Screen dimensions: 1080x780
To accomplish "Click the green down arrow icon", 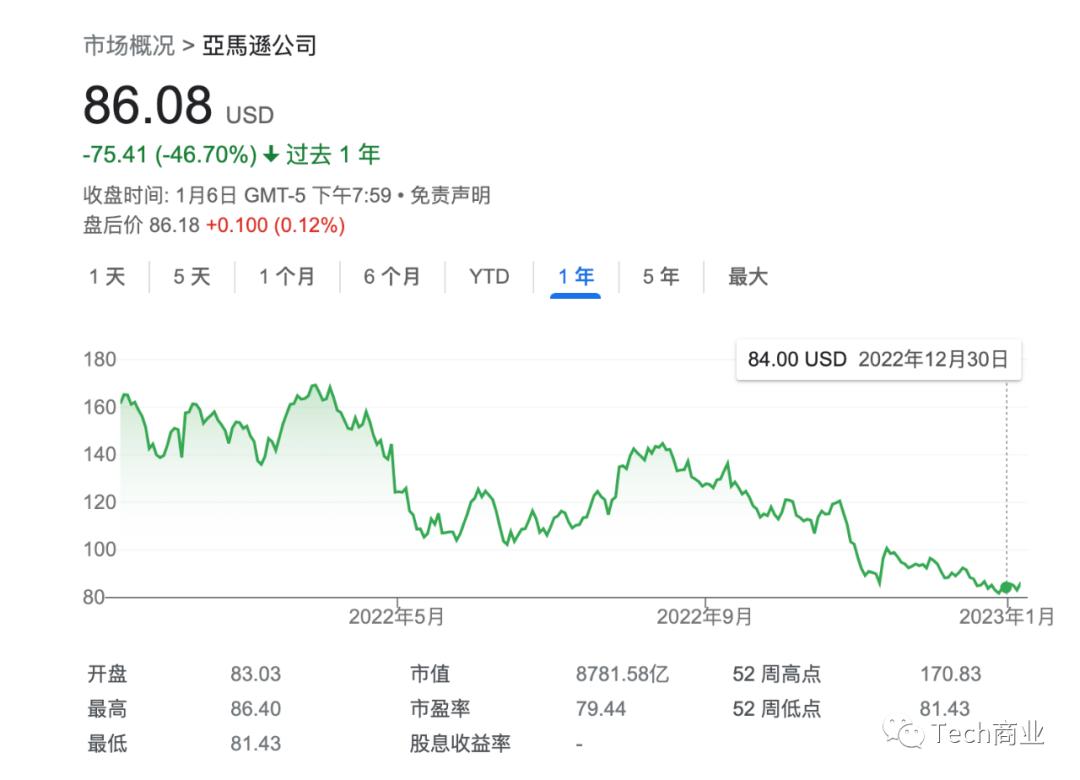I will [271, 155].
